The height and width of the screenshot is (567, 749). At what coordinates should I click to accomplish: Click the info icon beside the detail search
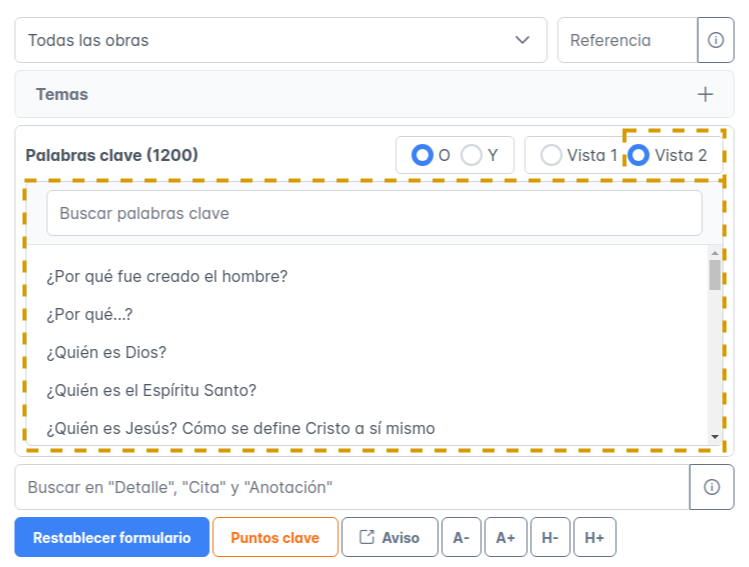[711, 487]
